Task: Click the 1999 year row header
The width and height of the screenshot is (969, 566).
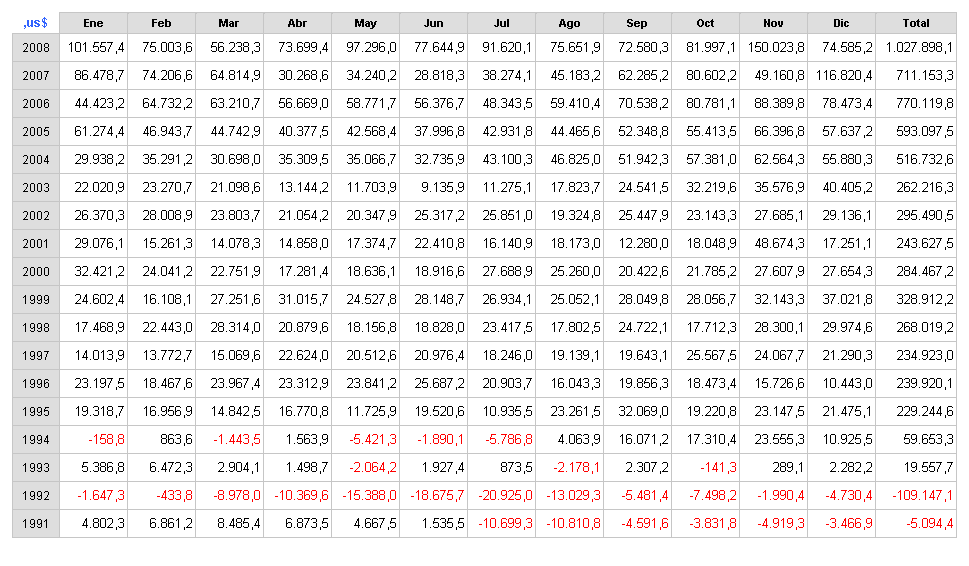Action: click(36, 300)
